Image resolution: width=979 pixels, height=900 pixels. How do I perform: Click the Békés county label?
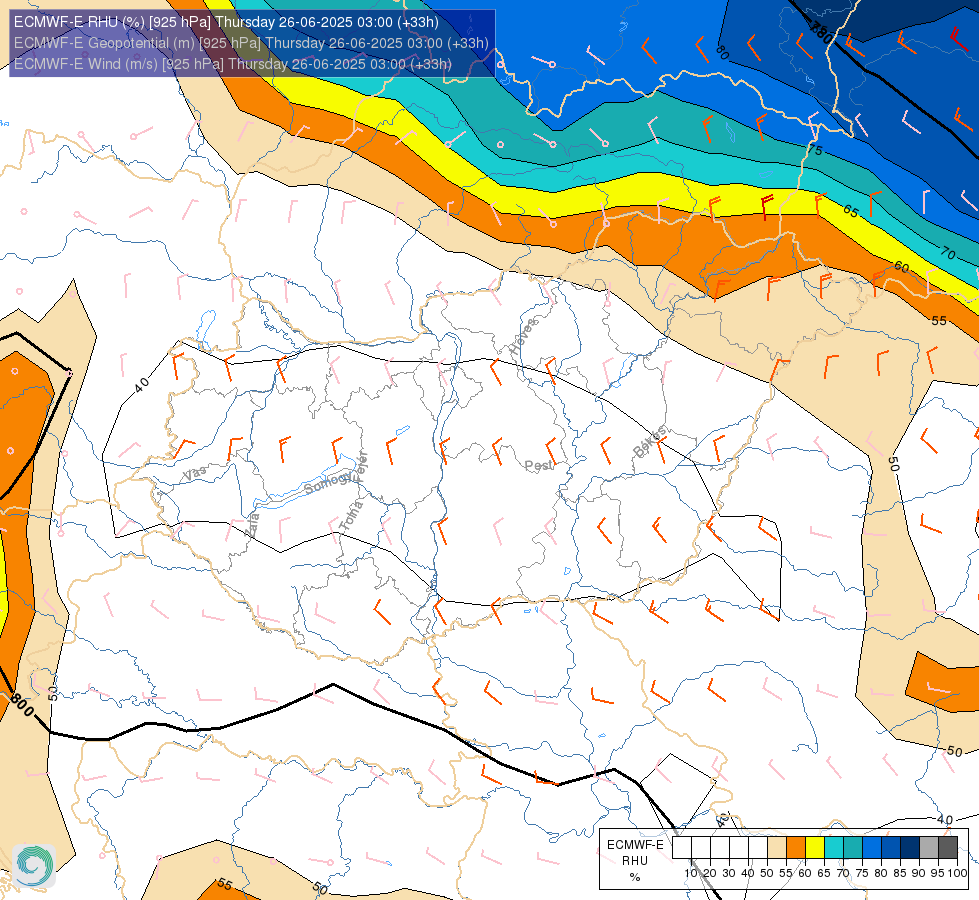click(651, 442)
